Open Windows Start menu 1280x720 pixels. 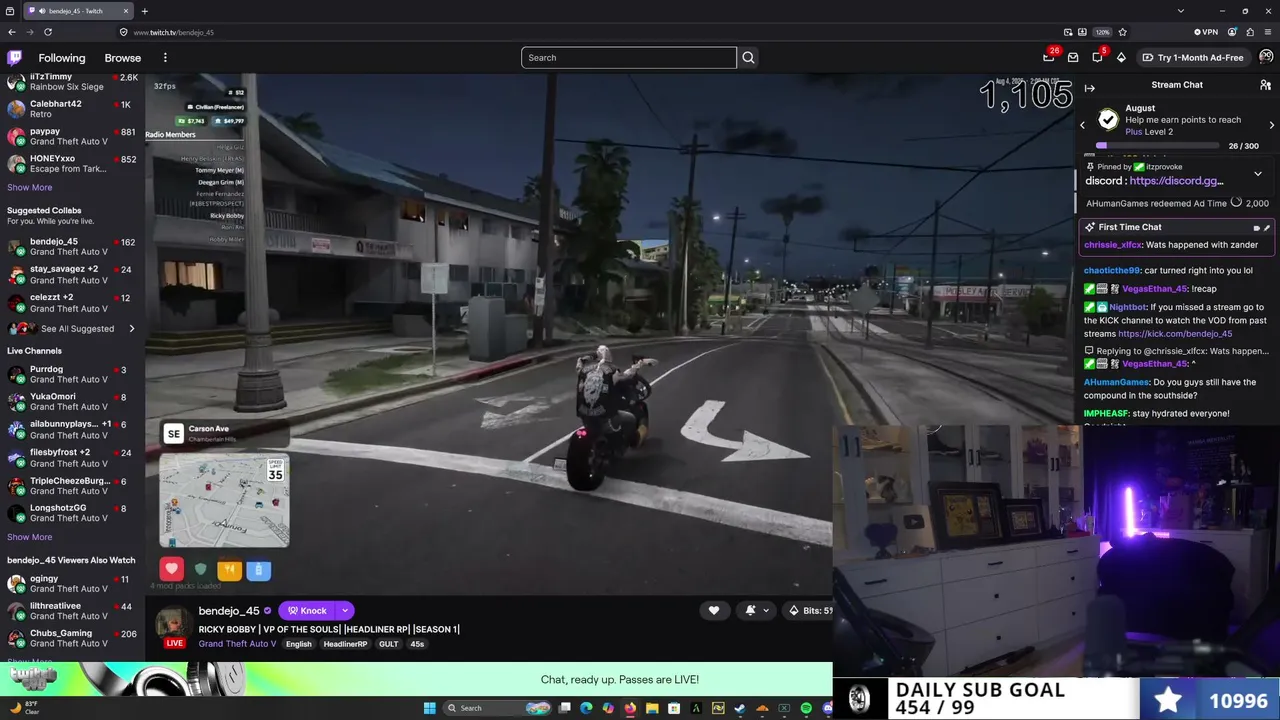pos(430,708)
